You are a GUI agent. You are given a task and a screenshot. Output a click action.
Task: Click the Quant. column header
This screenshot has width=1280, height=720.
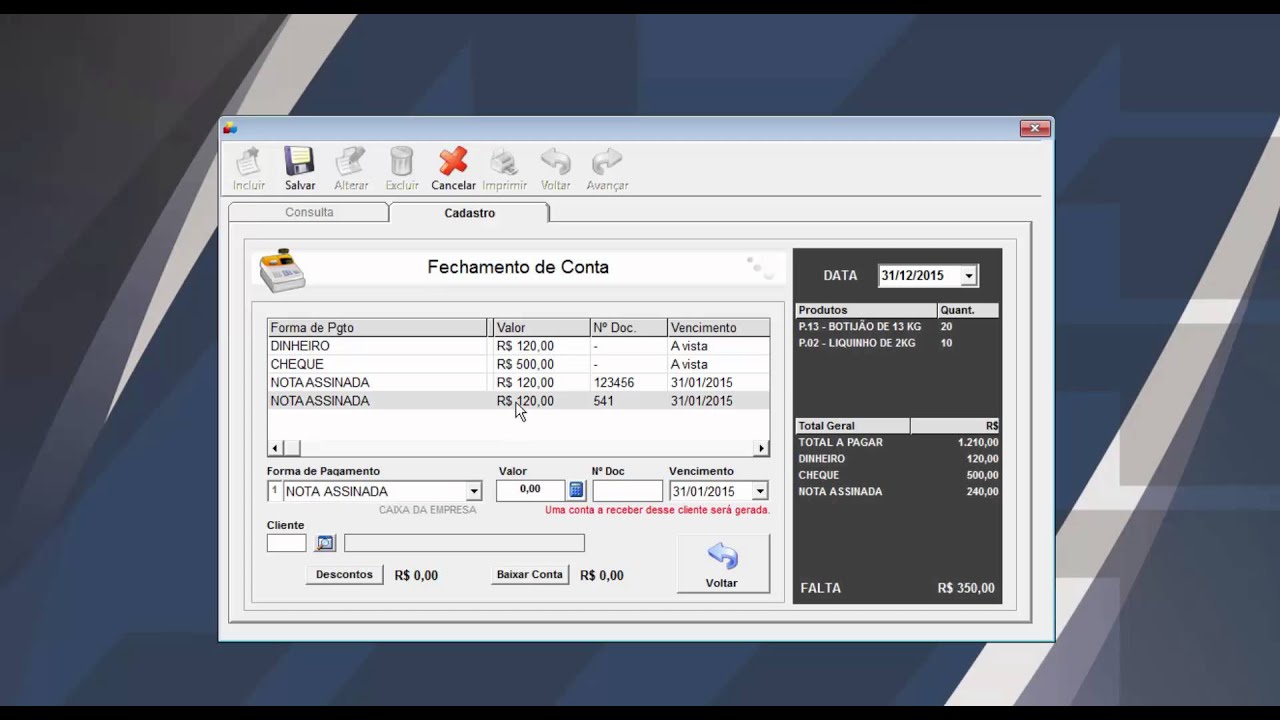[968, 310]
